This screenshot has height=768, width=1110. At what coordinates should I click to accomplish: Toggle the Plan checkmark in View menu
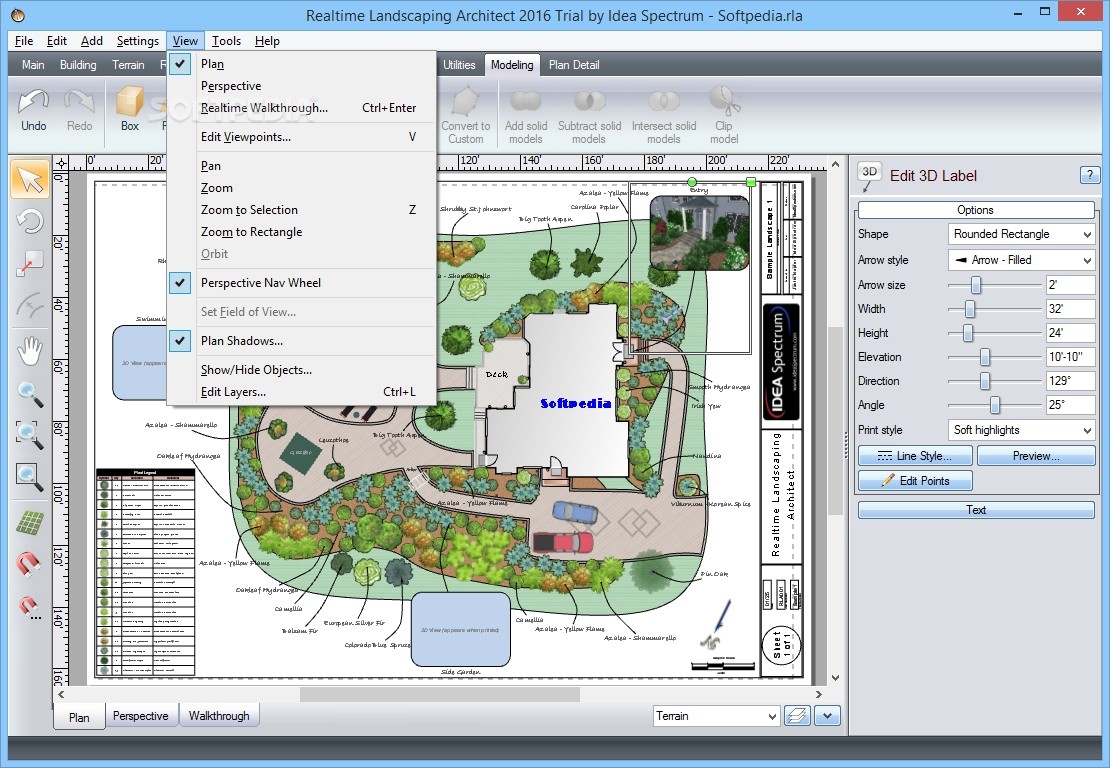coord(181,64)
